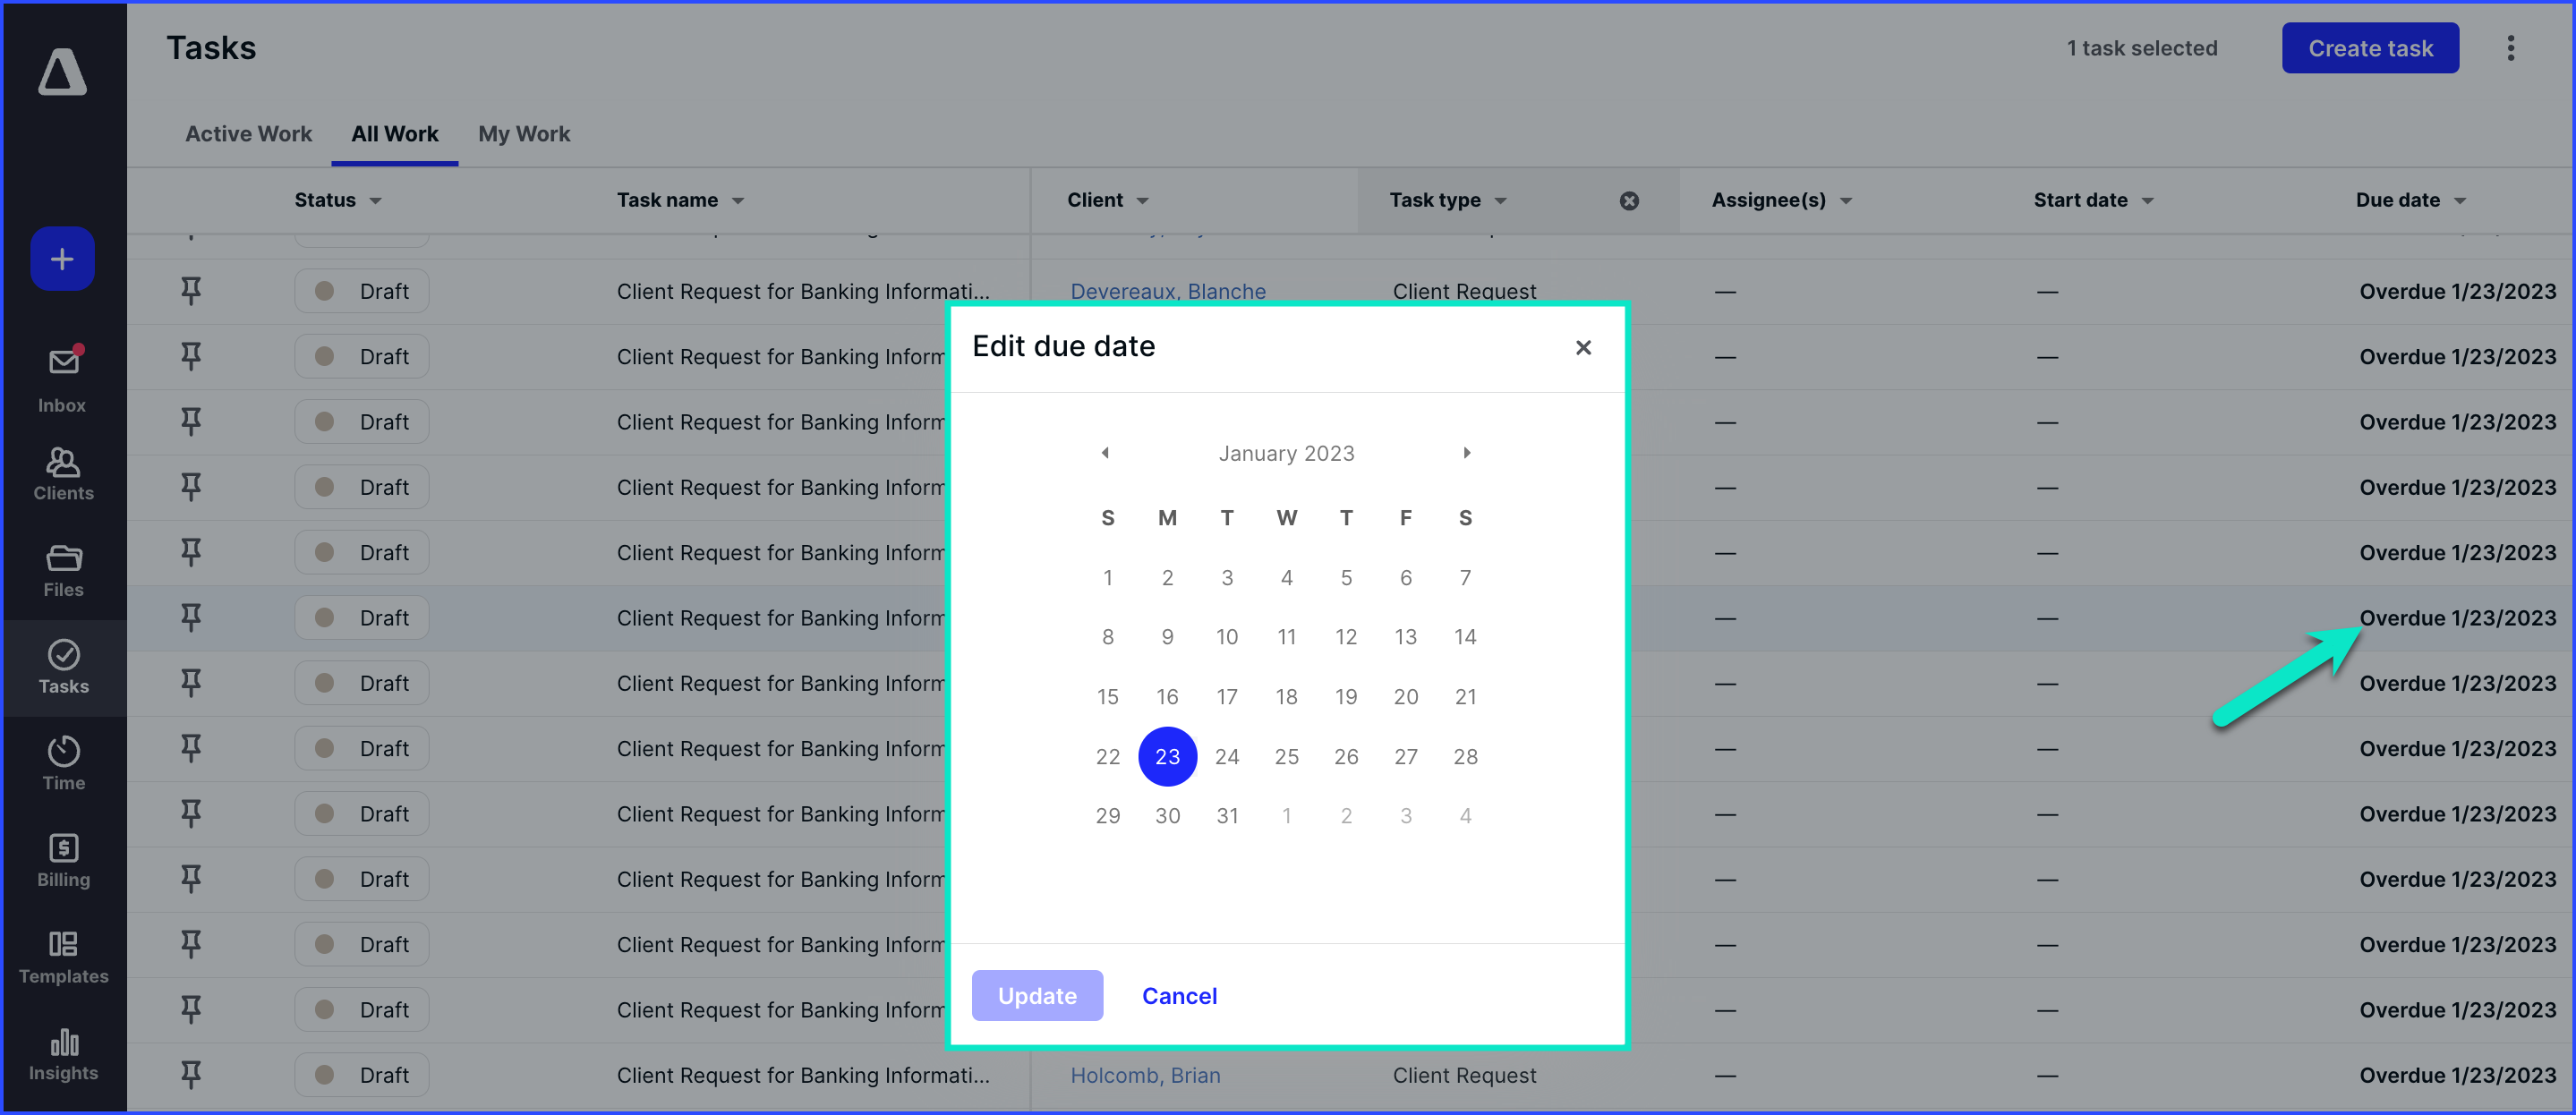Switch to the All Work tab
This screenshot has height=1115, width=2576.
tap(395, 134)
